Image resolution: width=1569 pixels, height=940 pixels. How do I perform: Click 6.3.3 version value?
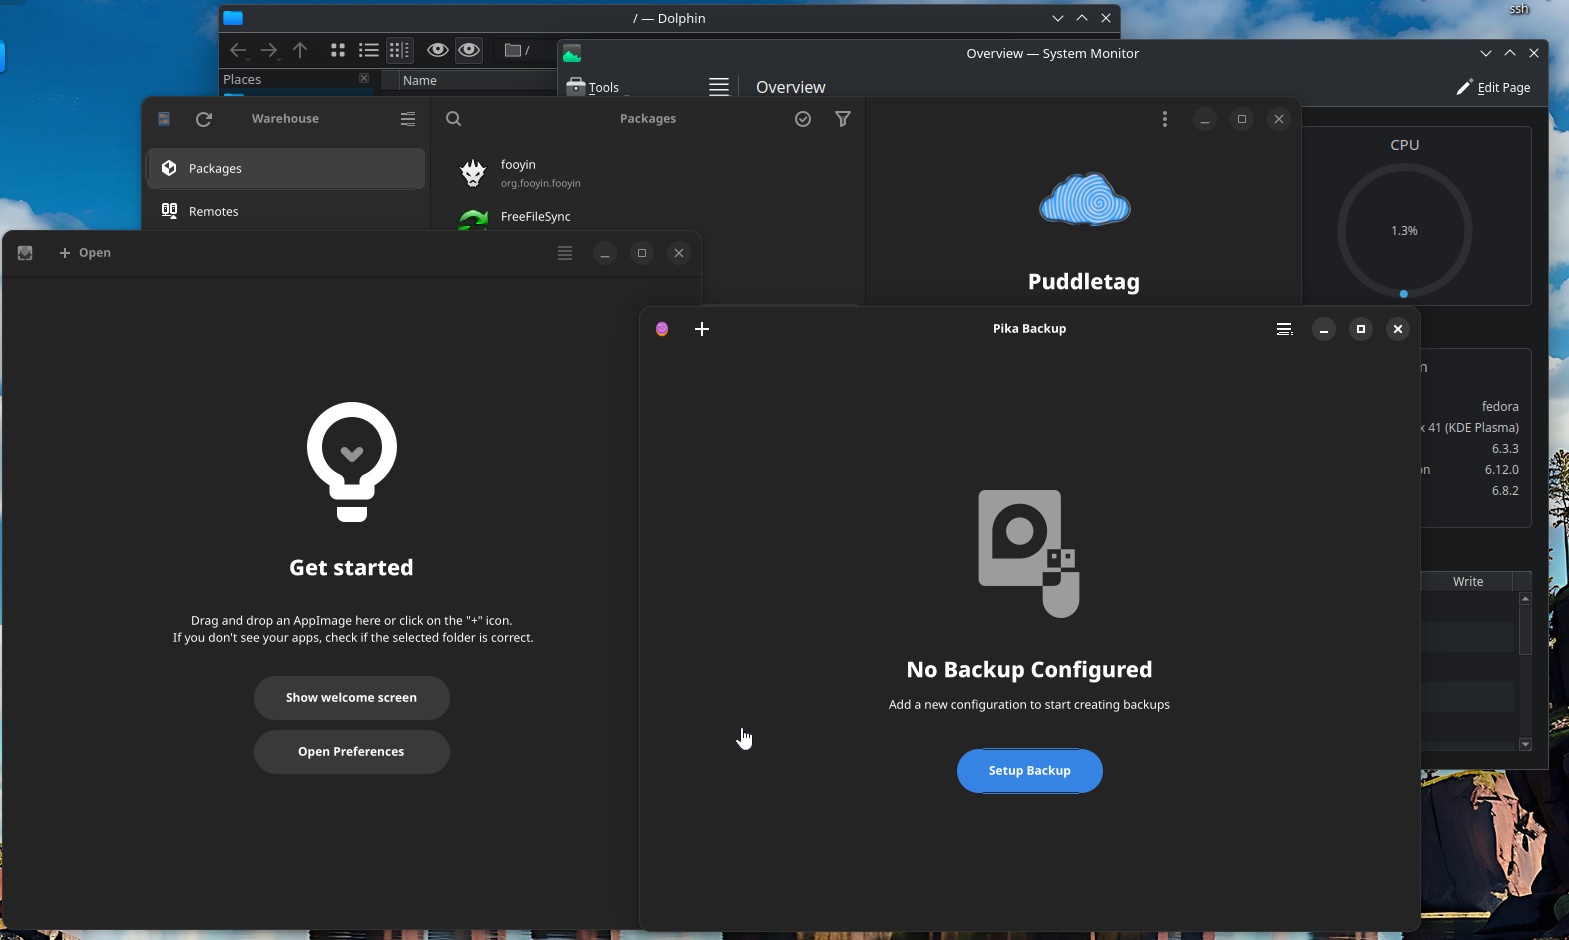1505,448
